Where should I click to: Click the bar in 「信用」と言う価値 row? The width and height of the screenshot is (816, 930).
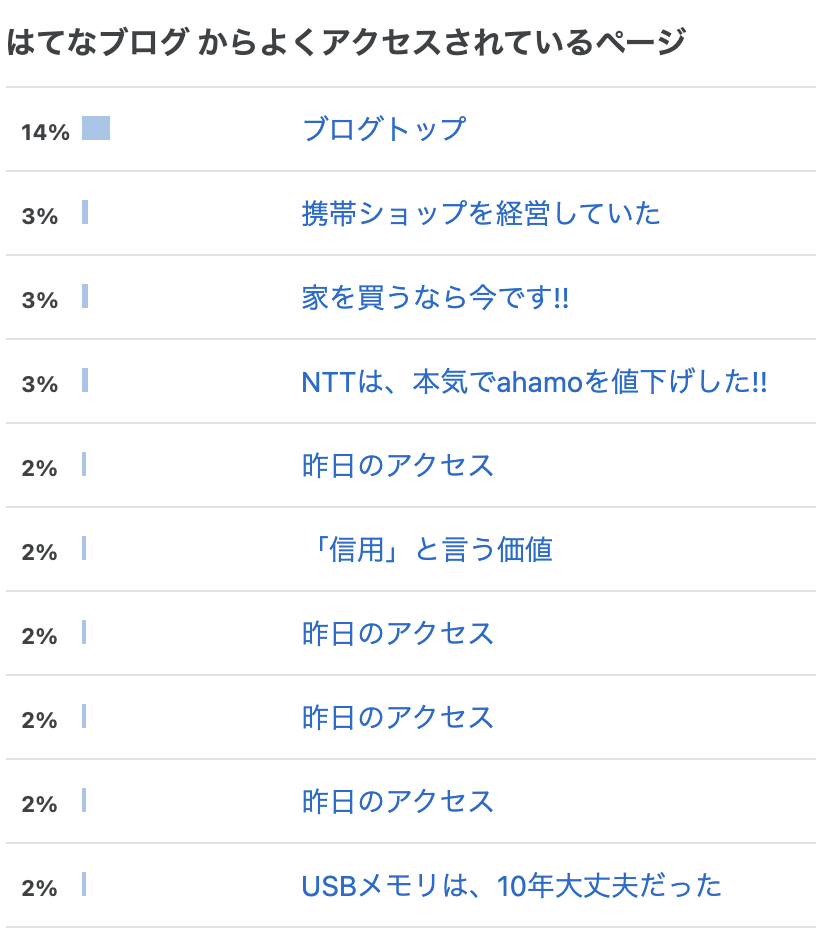pyautogui.click(x=84, y=548)
